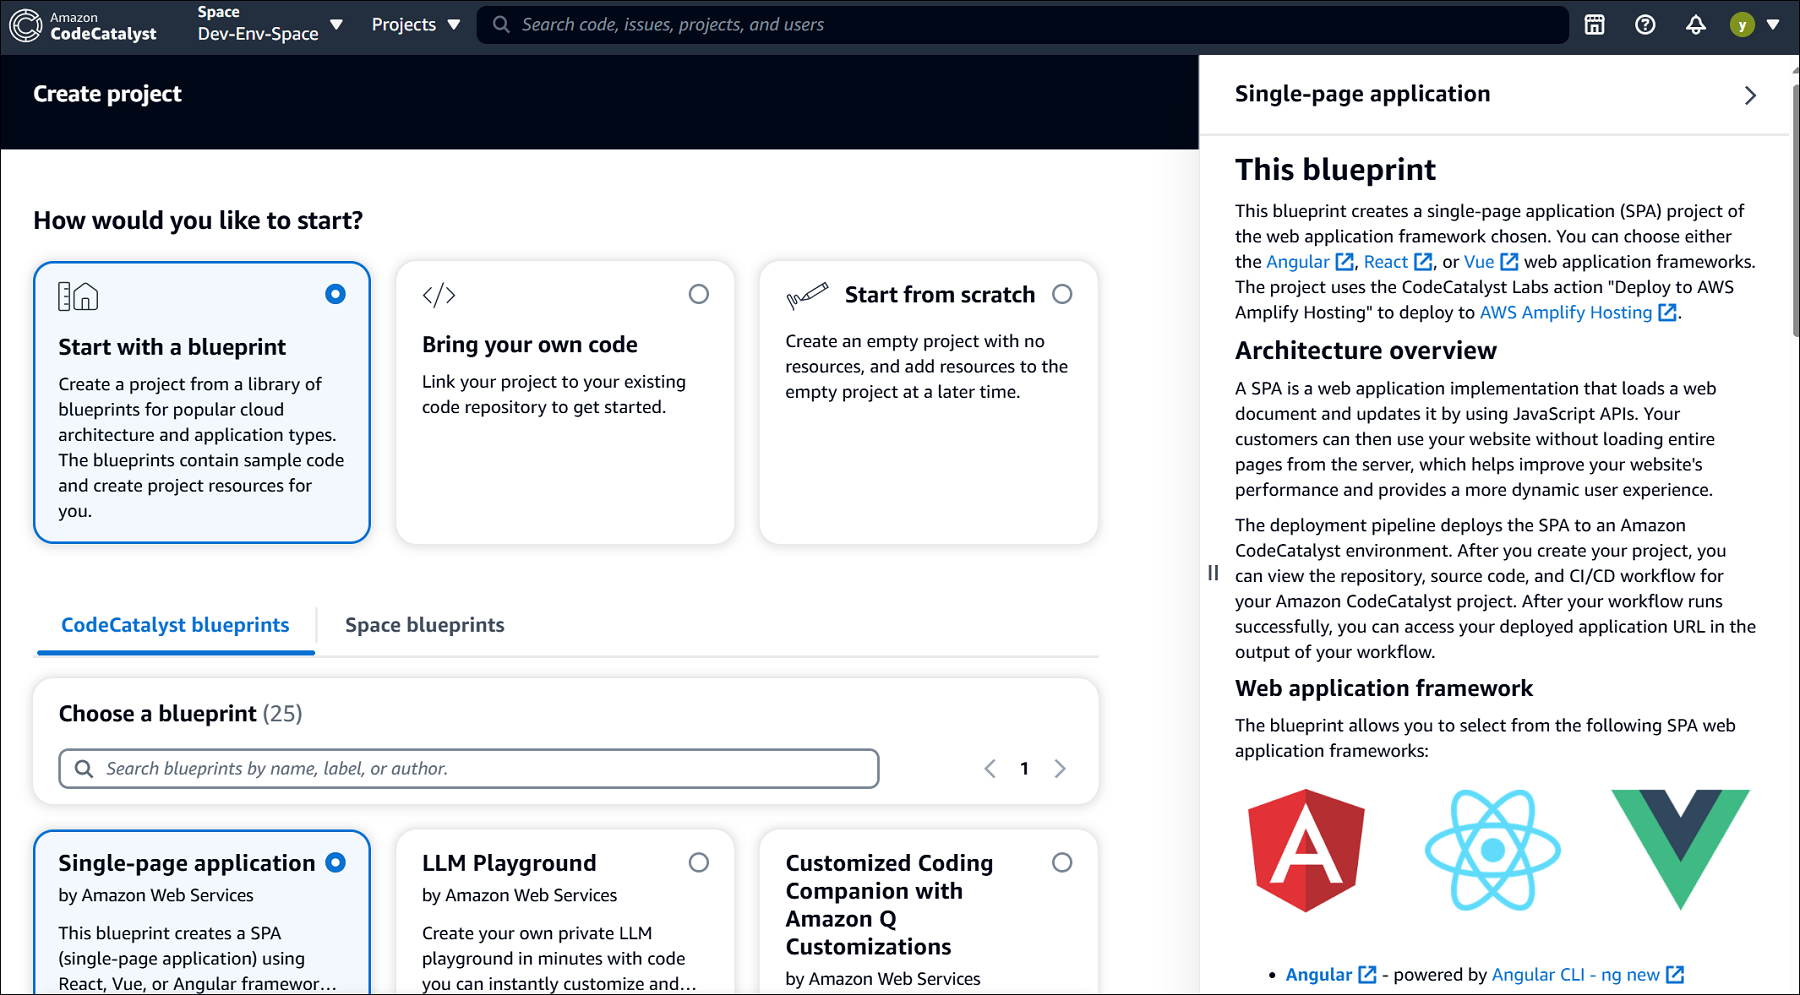The height and width of the screenshot is (995, 1800).
Task: Go to next blueprints page
Action: (x=1060, y=768)
